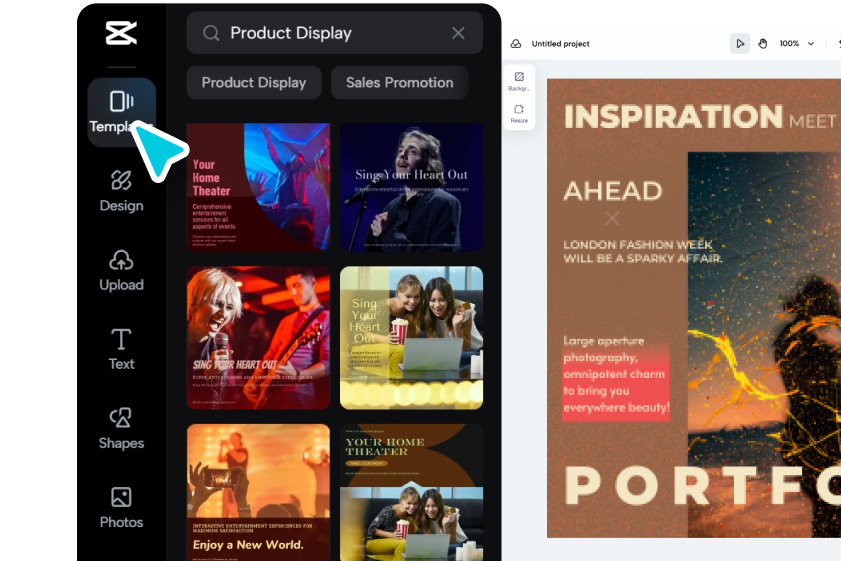Select the Sales Promotion filter chip
Image resolution: width=841 pixels, height=561 pixels.
click(x=400, y=83)
